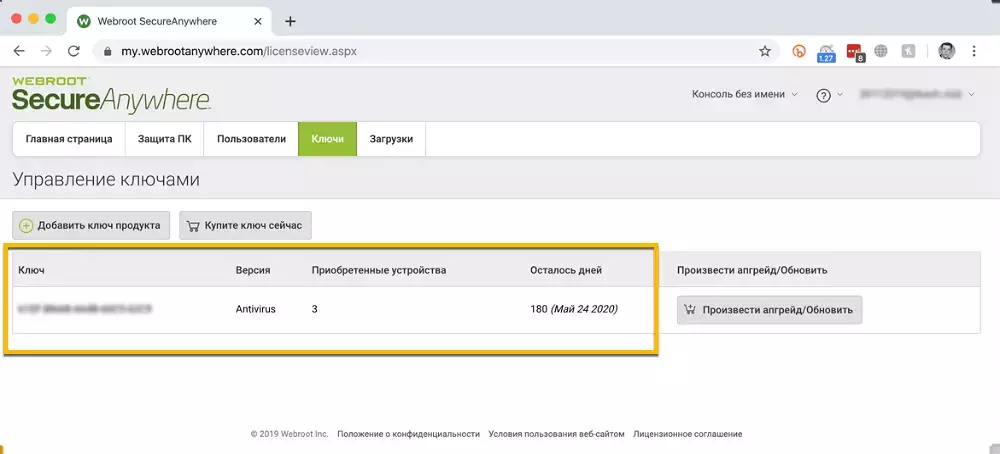Image resolution: width=1000 pixels, height=454 pixels.
Task: Click the globe extension icon
Action: coord(881,51)
